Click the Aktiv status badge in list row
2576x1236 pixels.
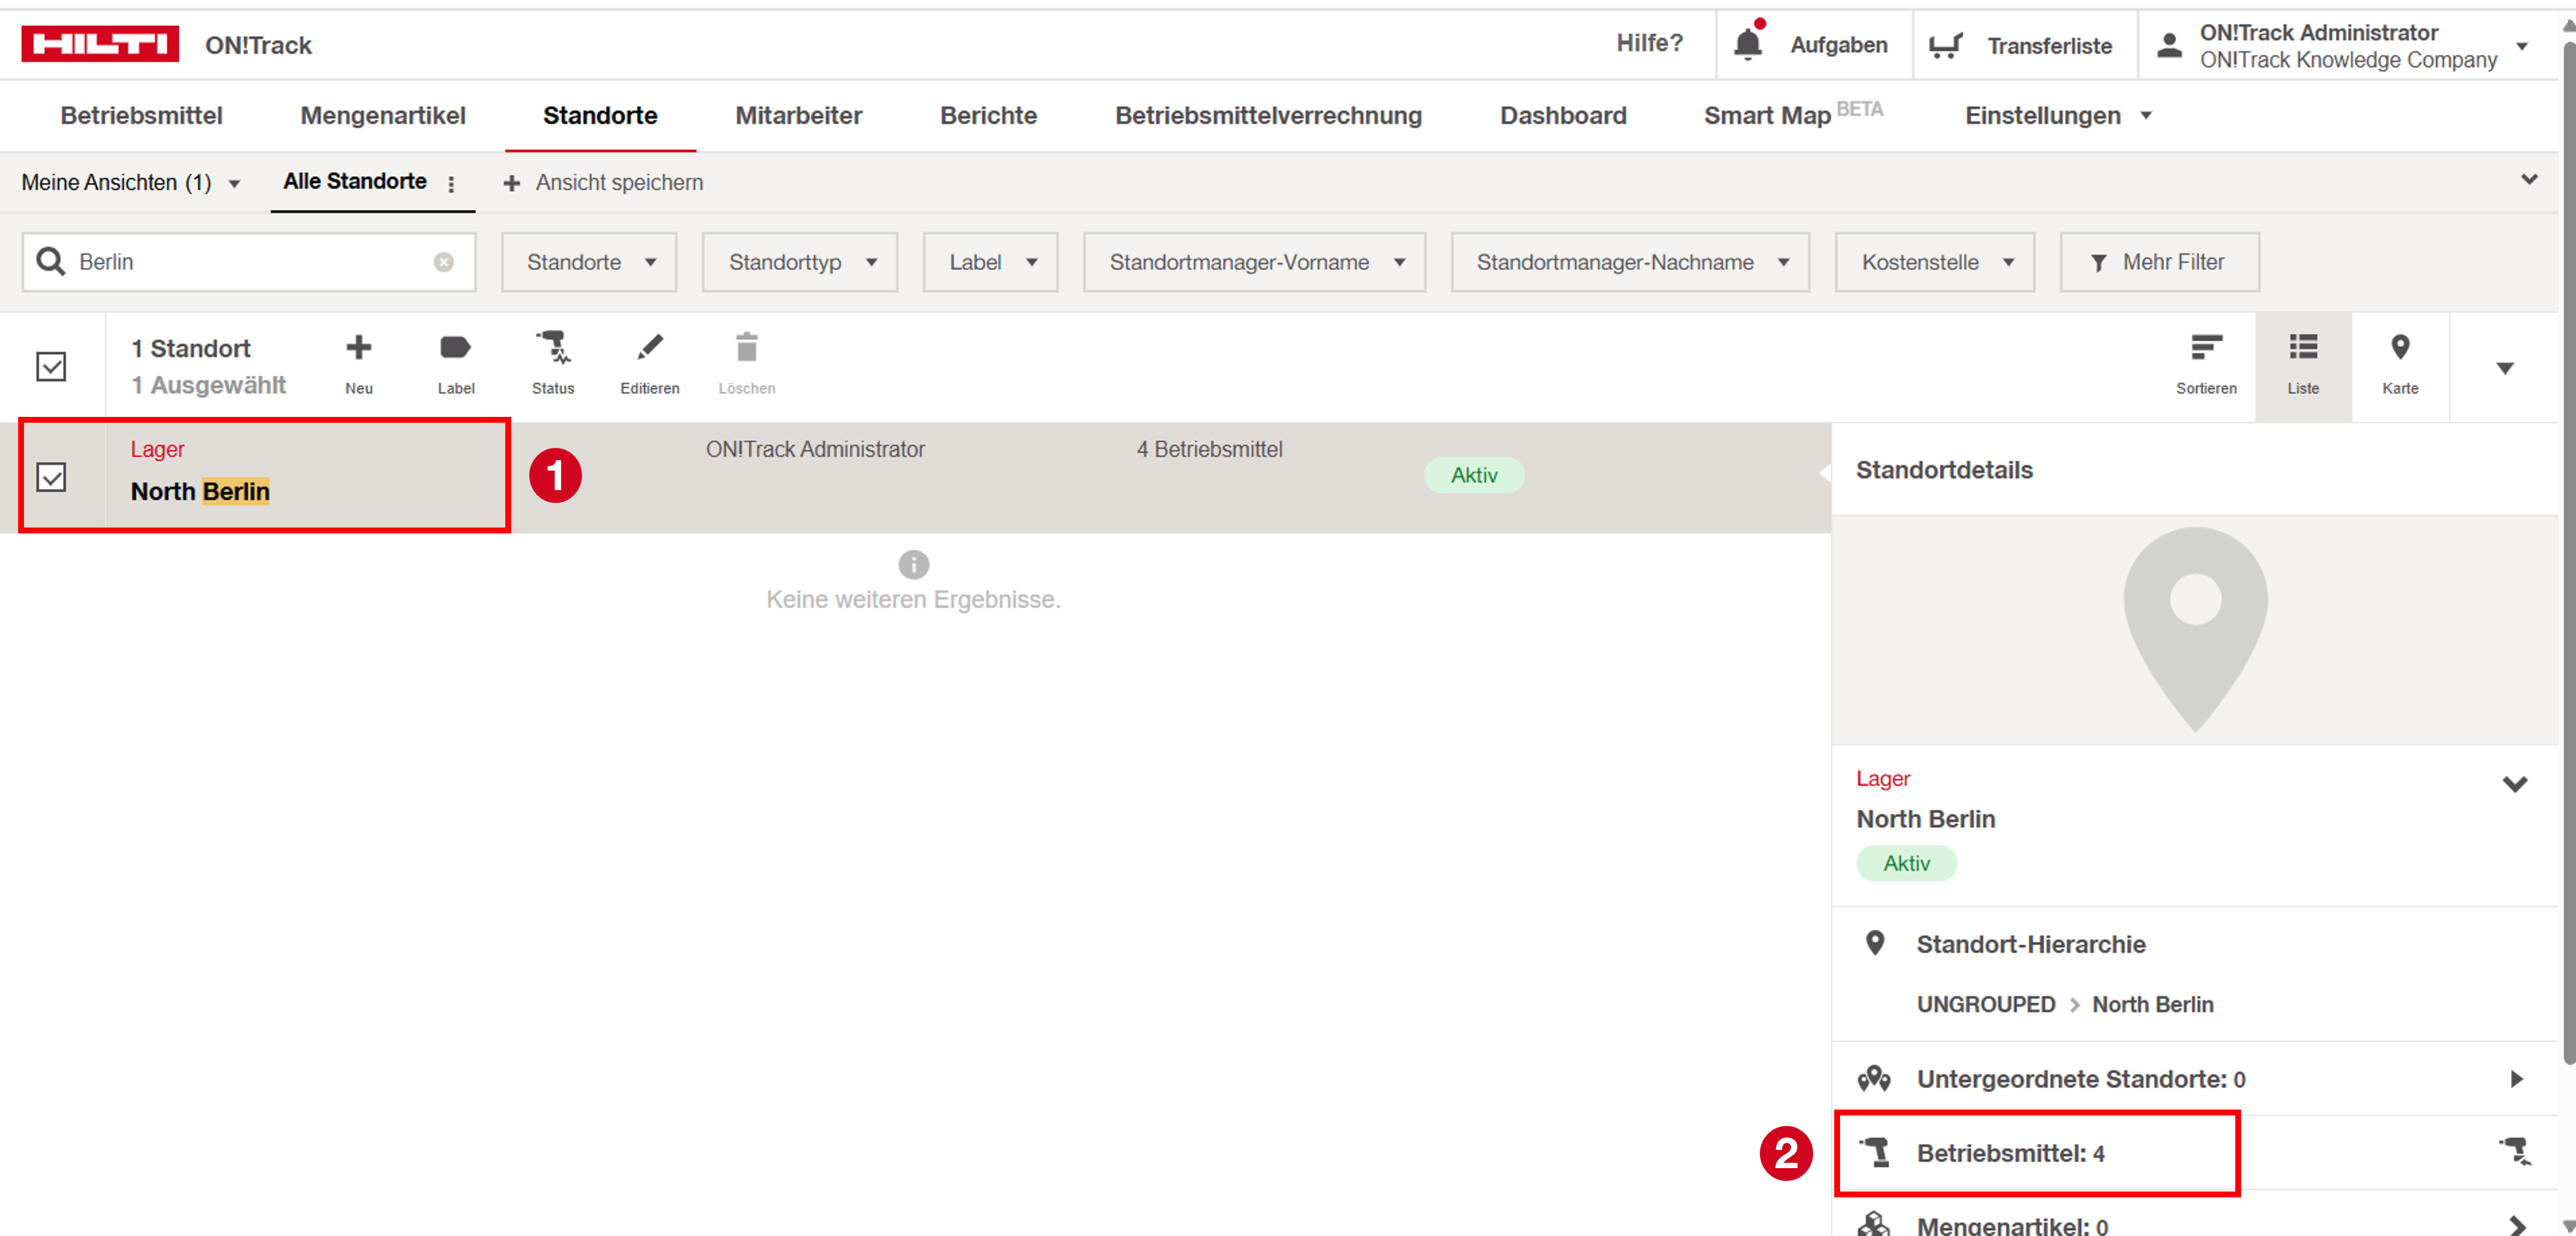pyautogui.click(x=1473, y=475)
